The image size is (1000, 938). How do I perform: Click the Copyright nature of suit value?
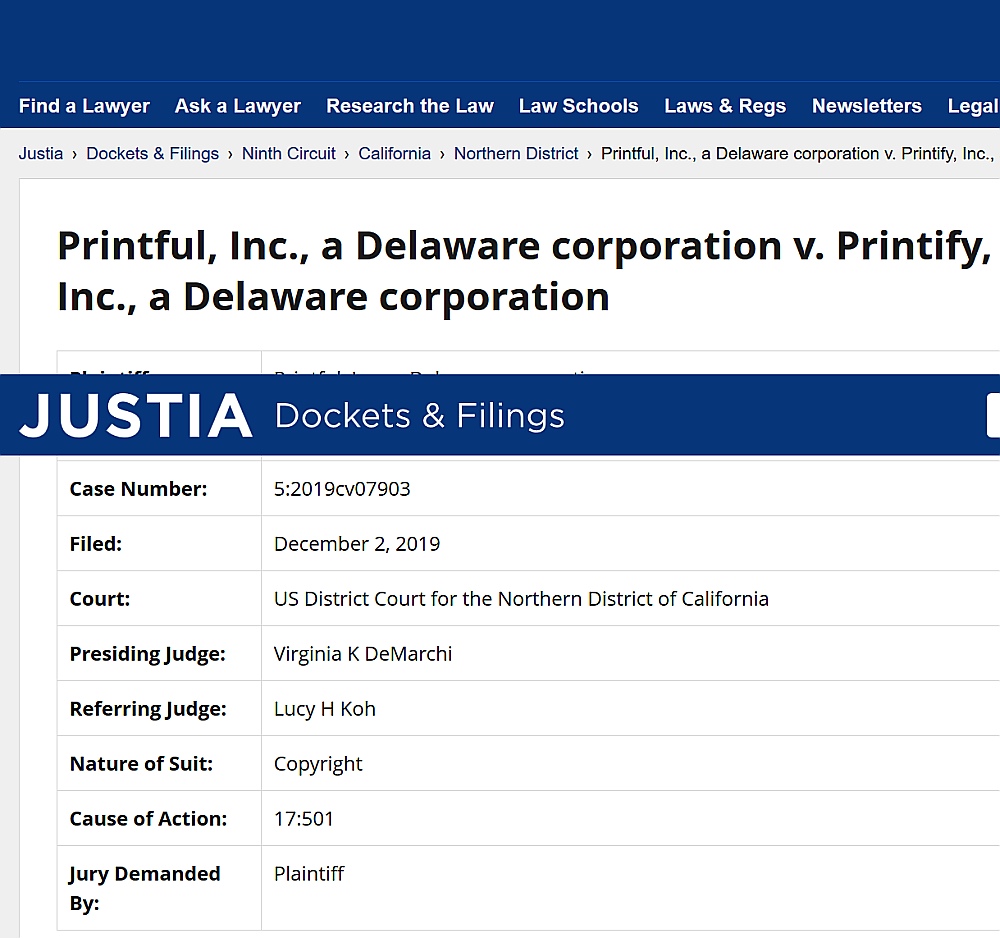[x=318, y=764]
